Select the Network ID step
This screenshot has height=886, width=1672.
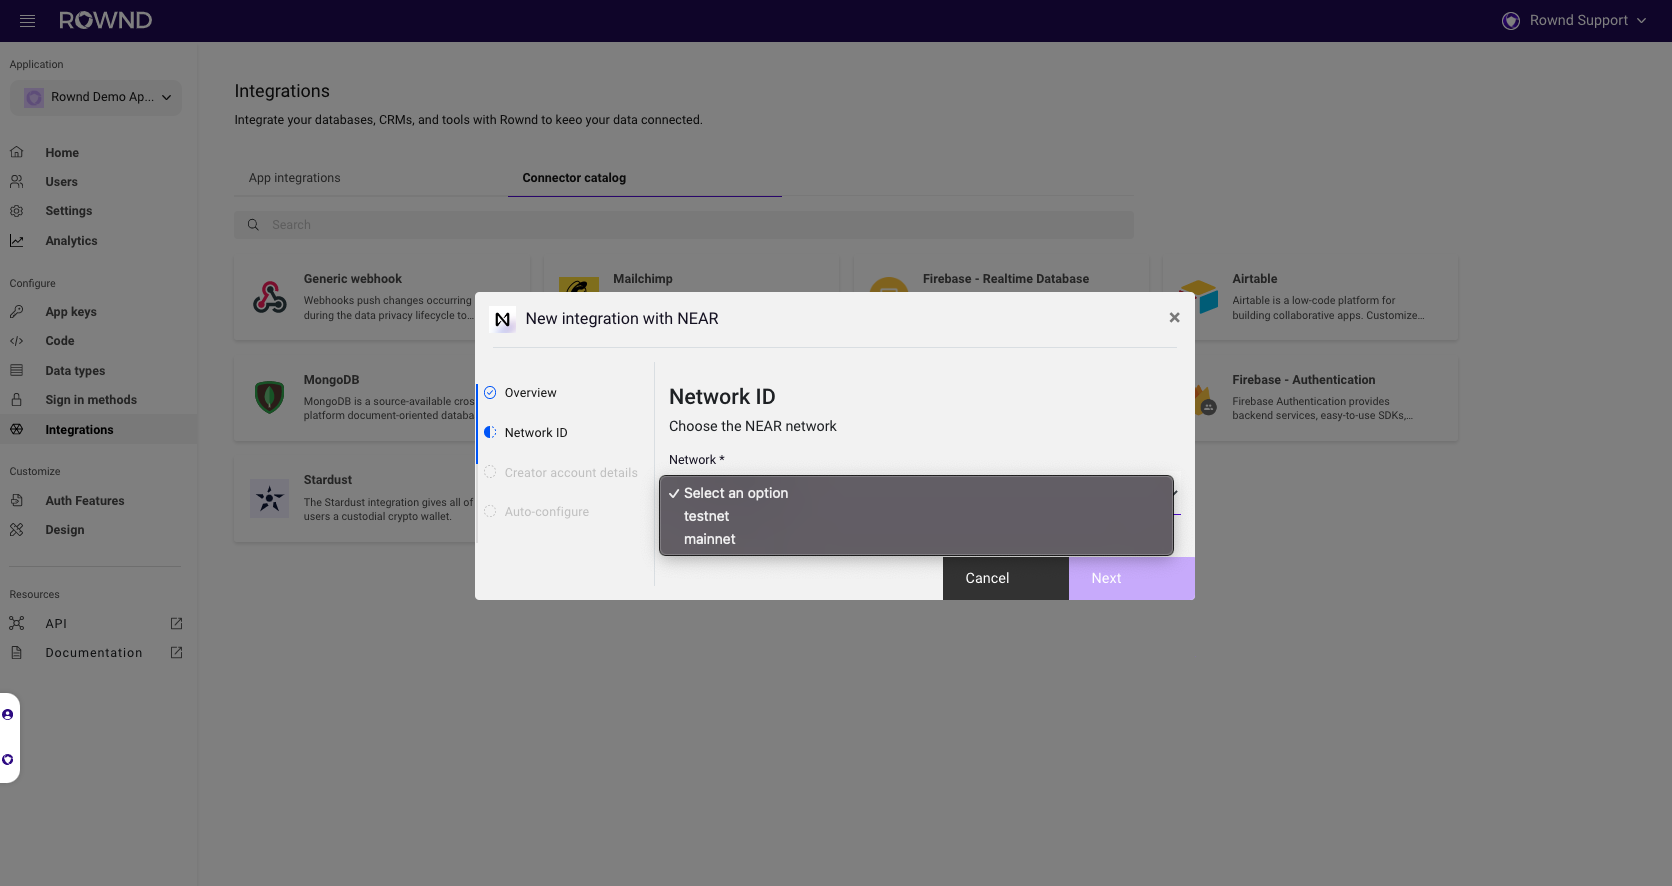[535, 433]
